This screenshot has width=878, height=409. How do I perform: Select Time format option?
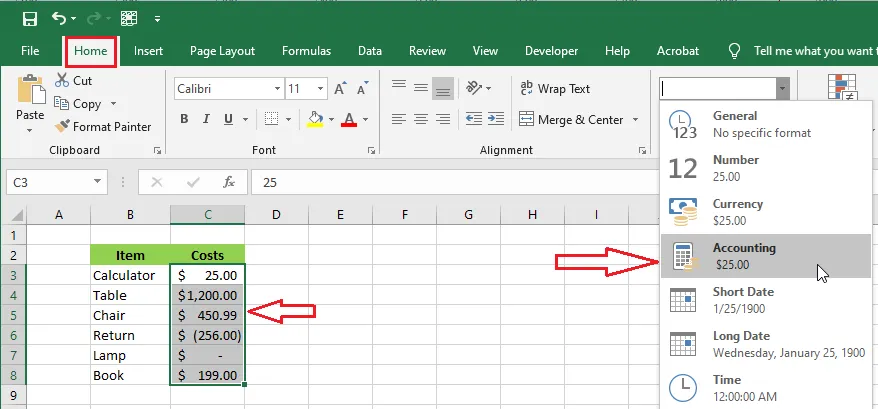pos(766,388)
